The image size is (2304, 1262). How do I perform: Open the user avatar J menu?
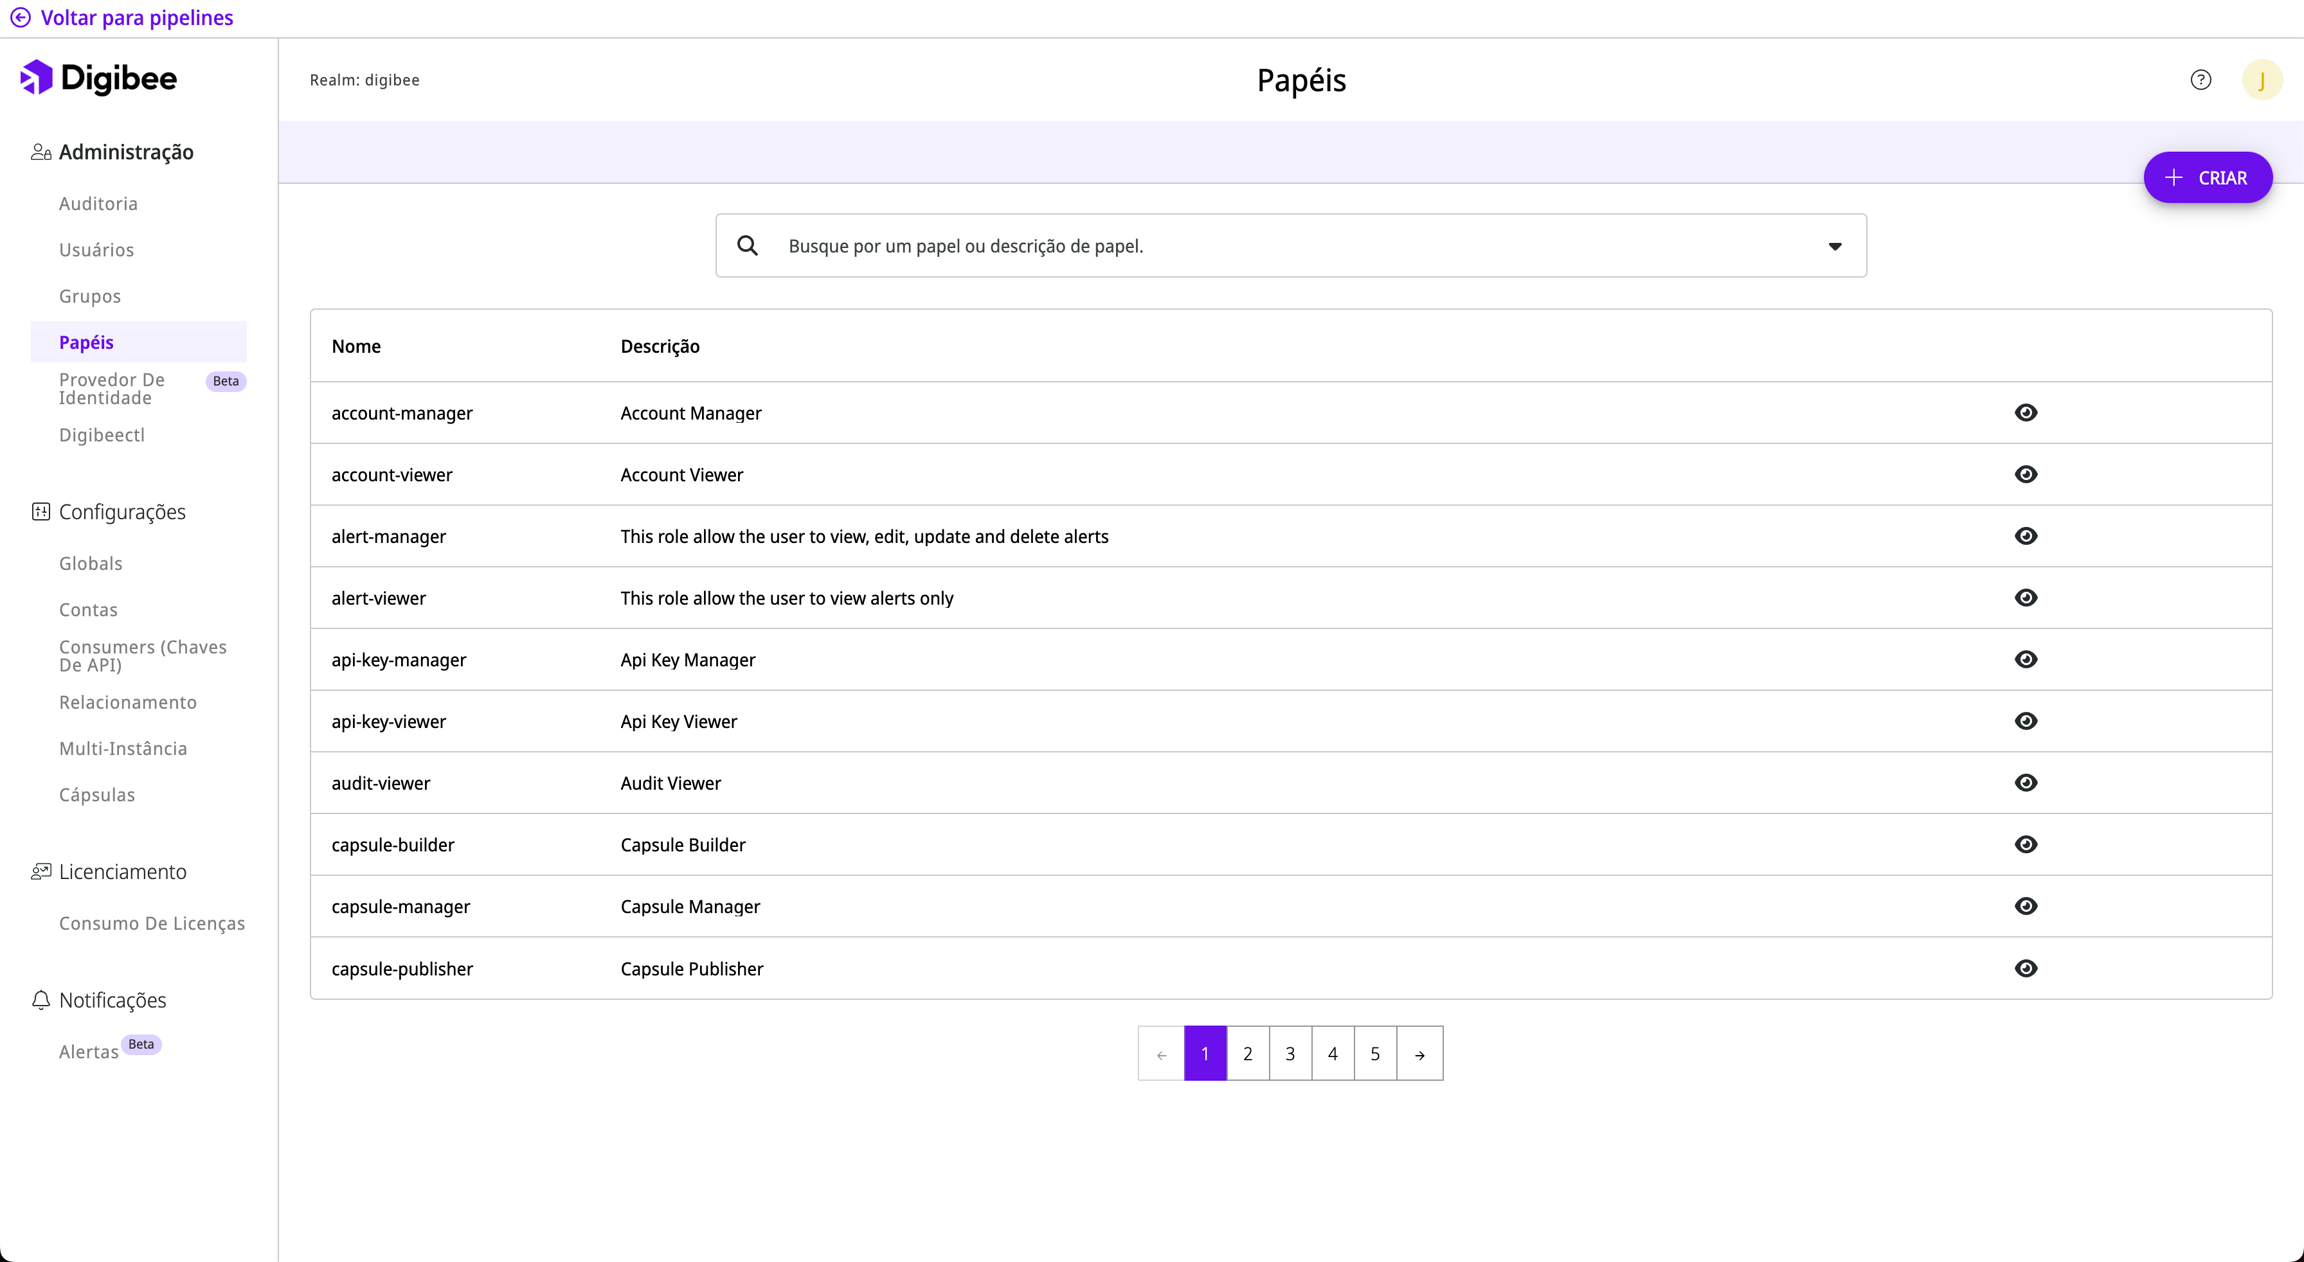click(x=2261, y=80)
